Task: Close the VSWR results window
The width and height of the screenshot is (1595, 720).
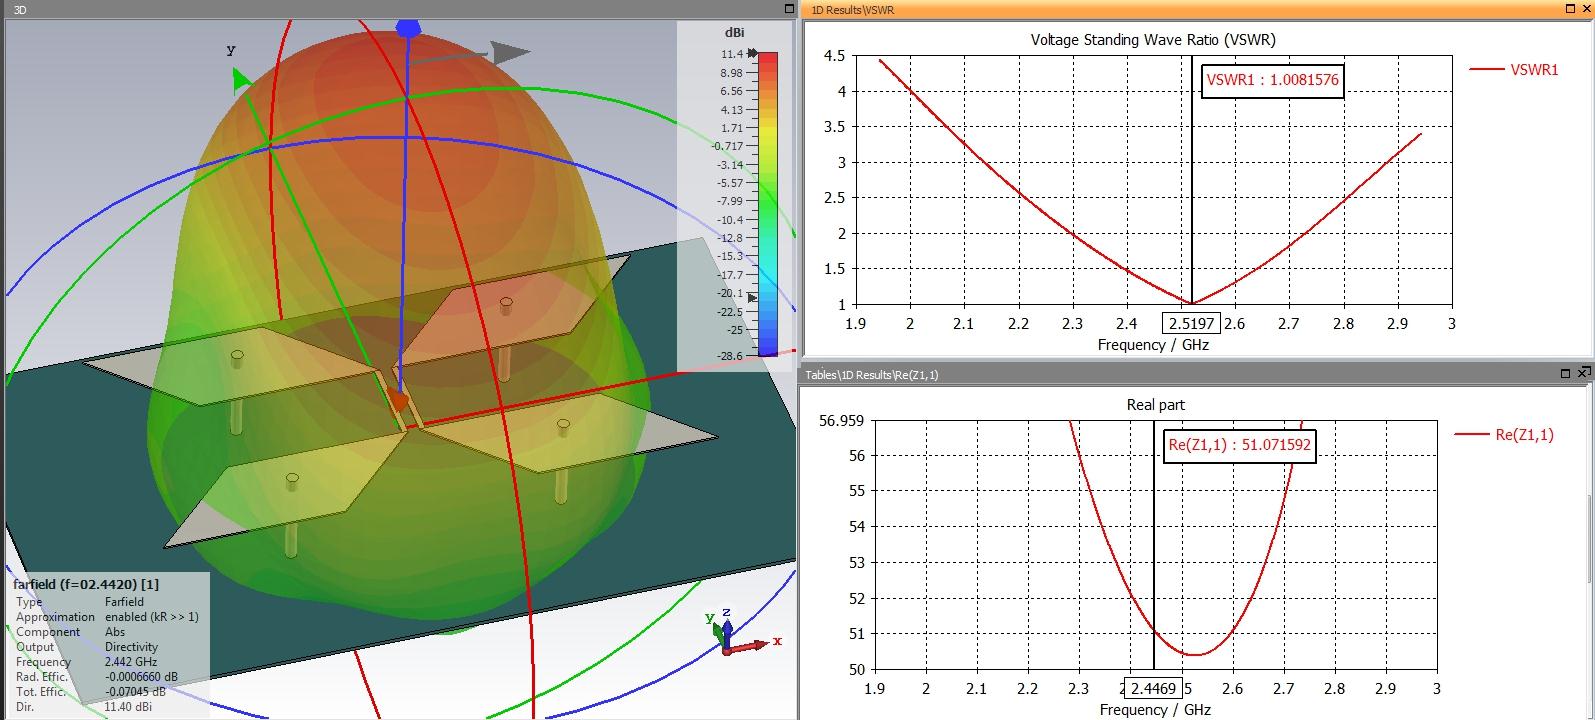Action: point(1583,9)
